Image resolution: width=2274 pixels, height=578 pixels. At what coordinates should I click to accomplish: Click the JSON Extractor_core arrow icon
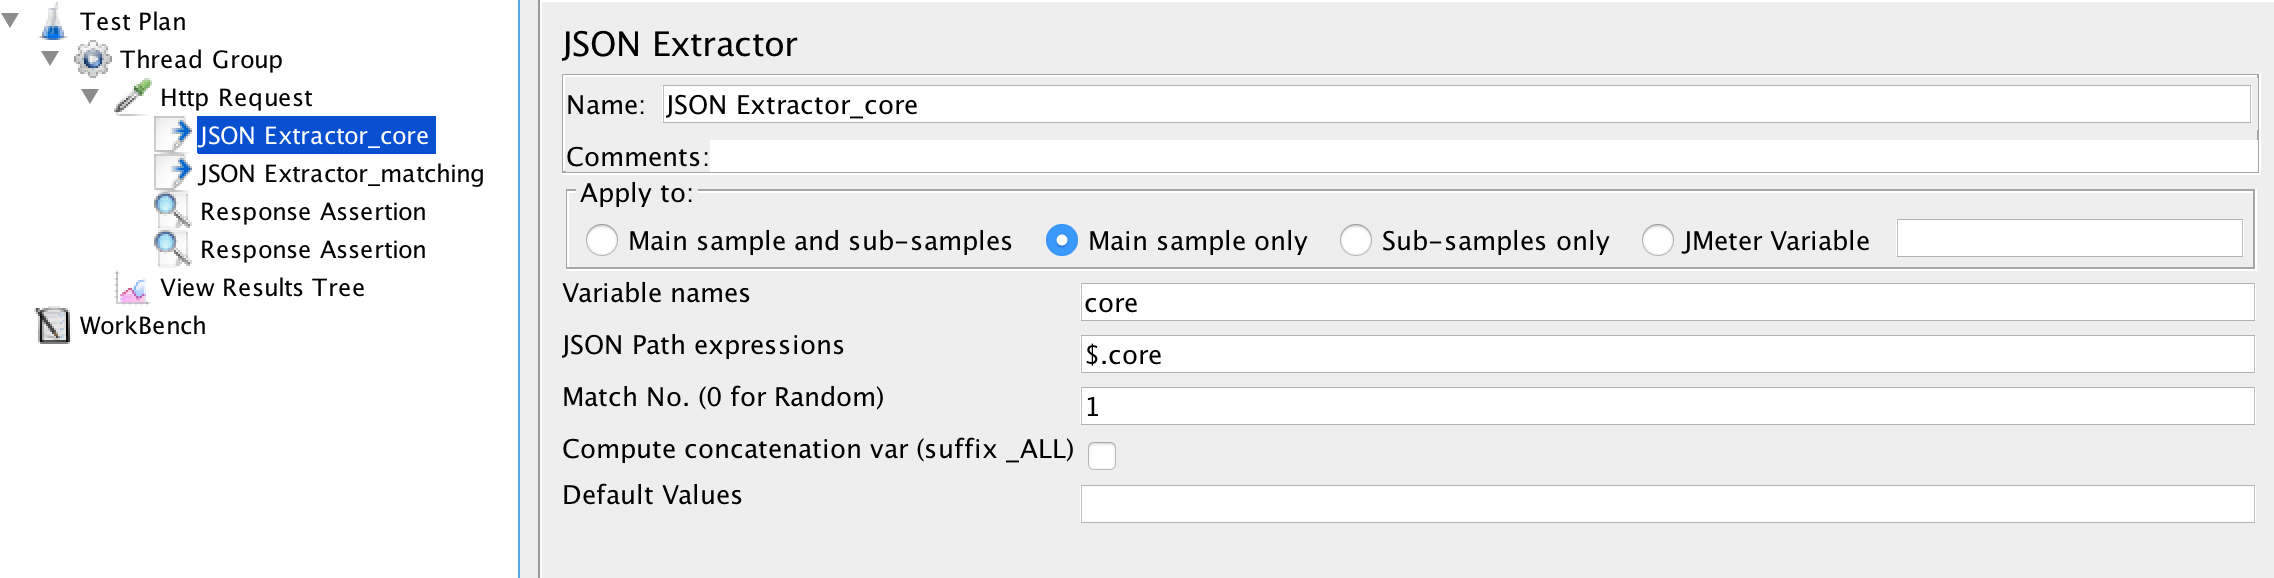[176, 135]
